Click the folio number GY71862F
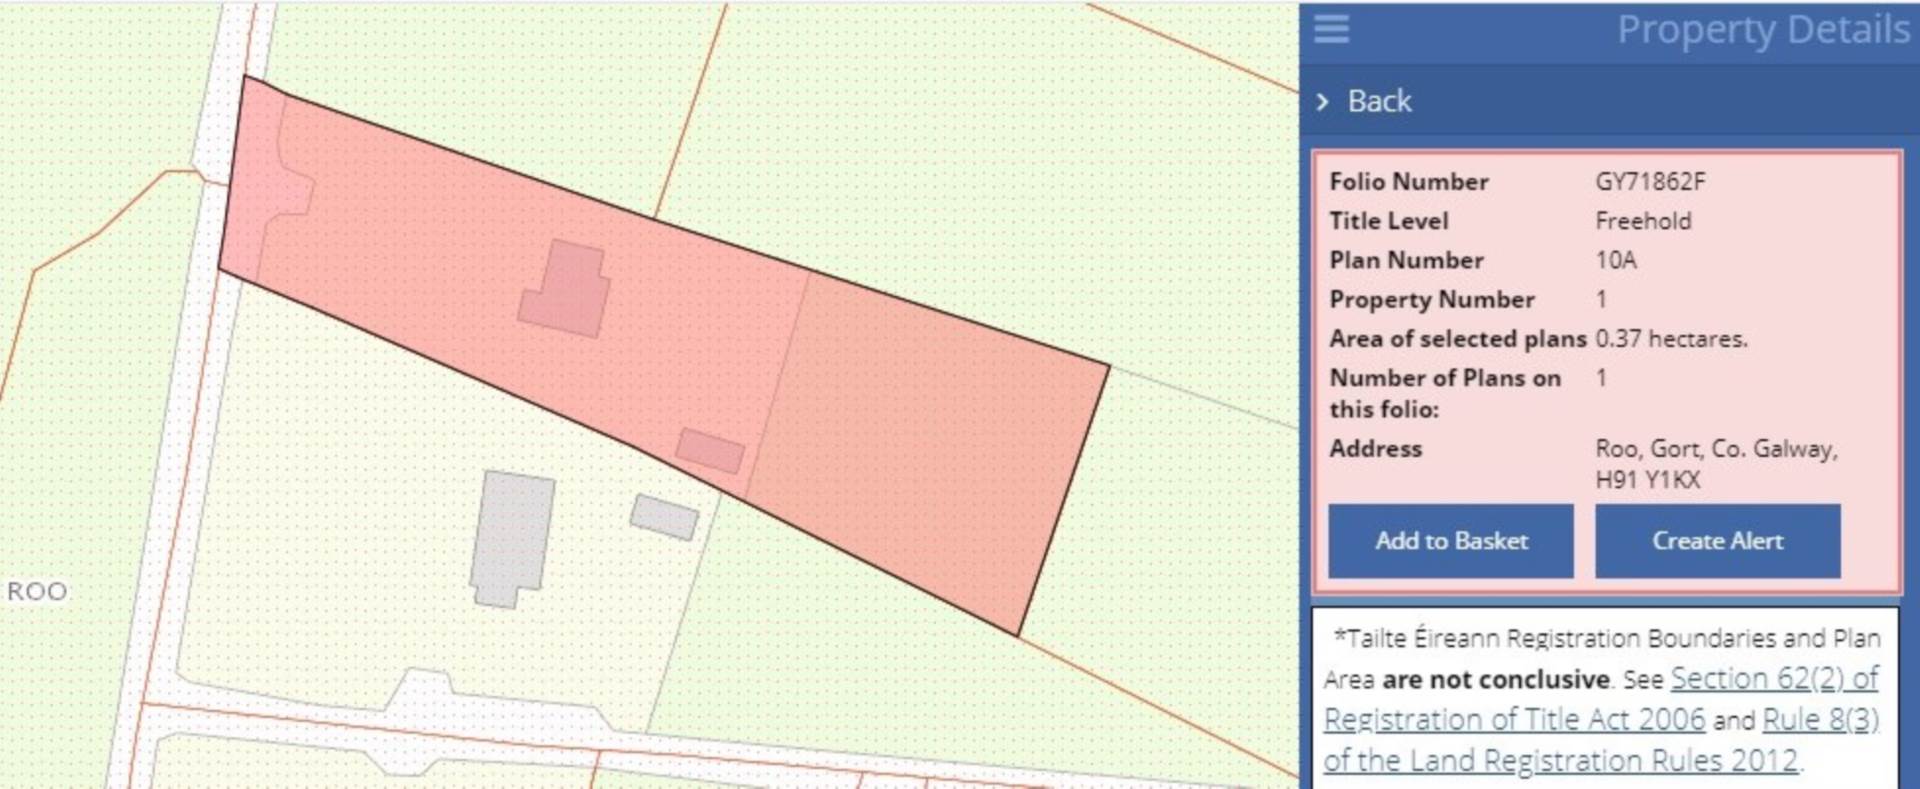This screenshot has width=1920, height=789. 1650,182
